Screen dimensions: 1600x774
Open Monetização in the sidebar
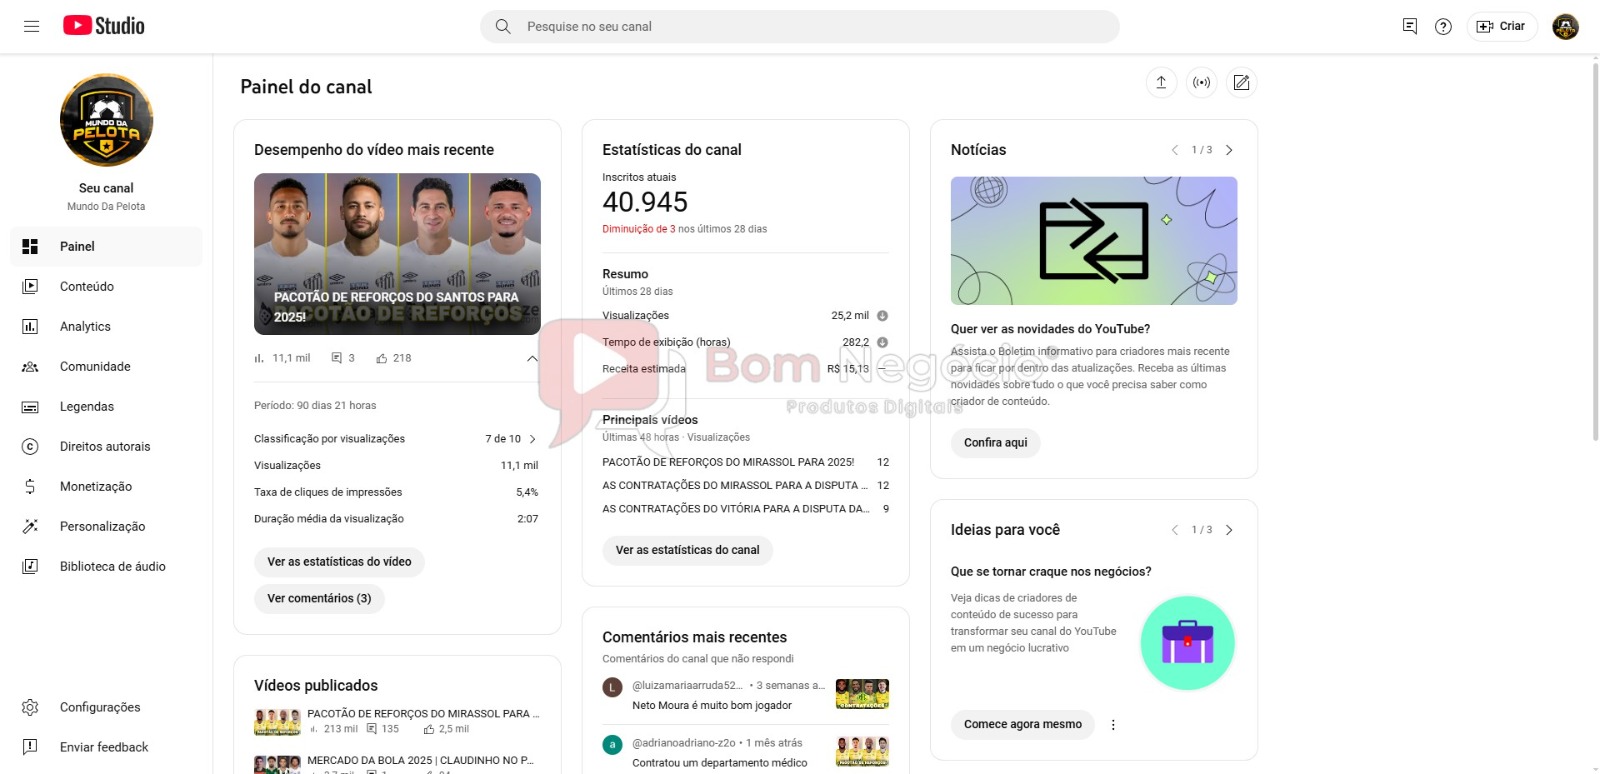(106, 486)
